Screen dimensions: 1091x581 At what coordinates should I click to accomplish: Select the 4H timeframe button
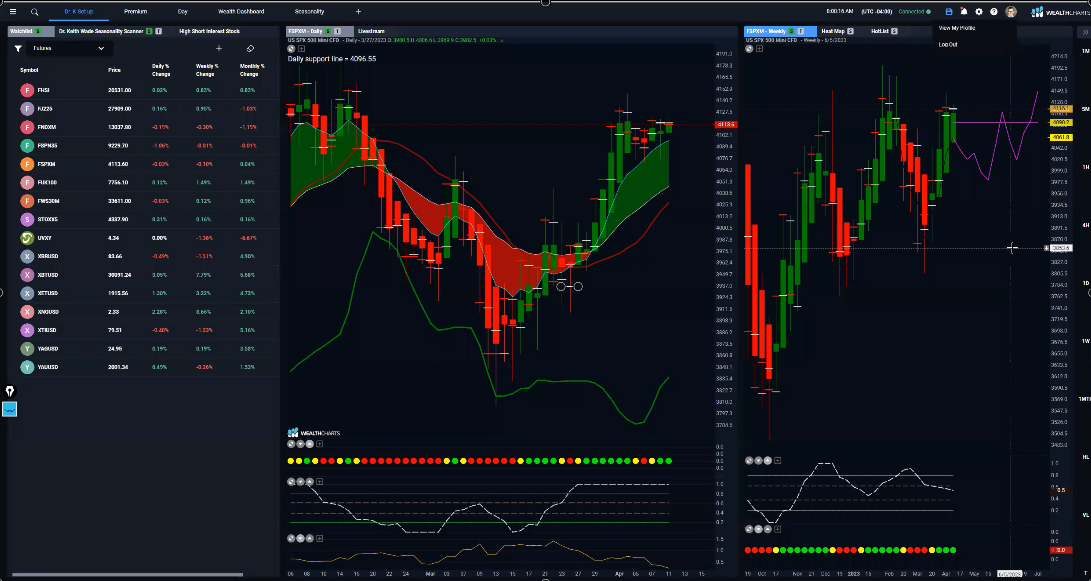pos(1085,225)
